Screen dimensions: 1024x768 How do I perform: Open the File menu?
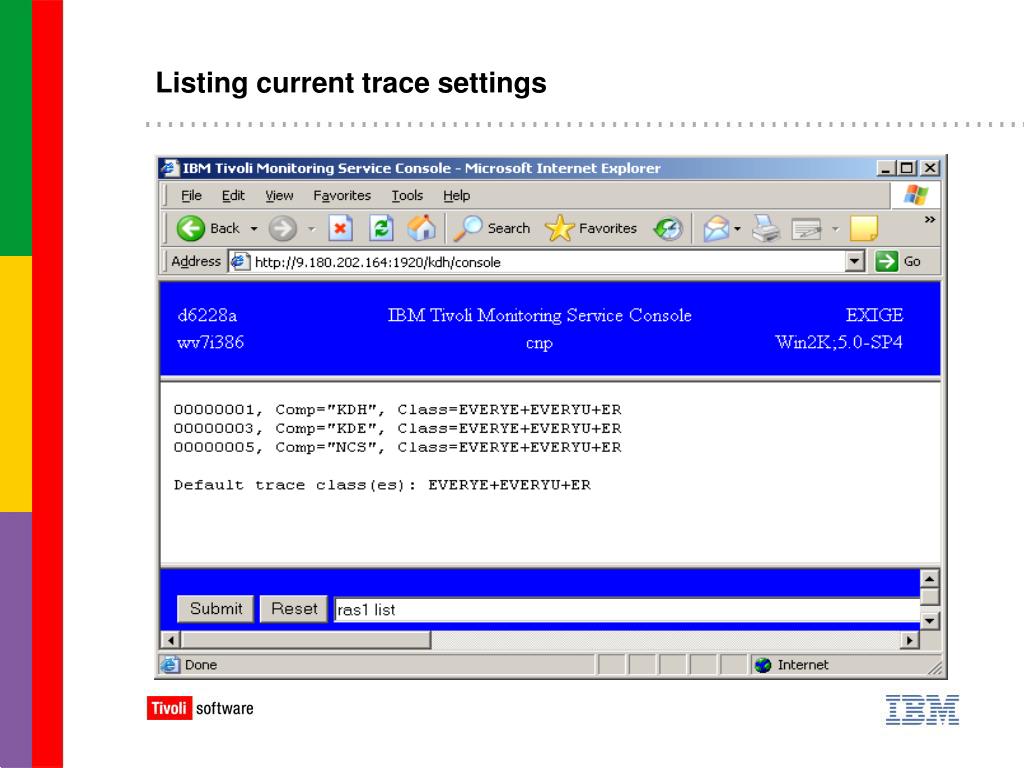click(x=191, y=195)
